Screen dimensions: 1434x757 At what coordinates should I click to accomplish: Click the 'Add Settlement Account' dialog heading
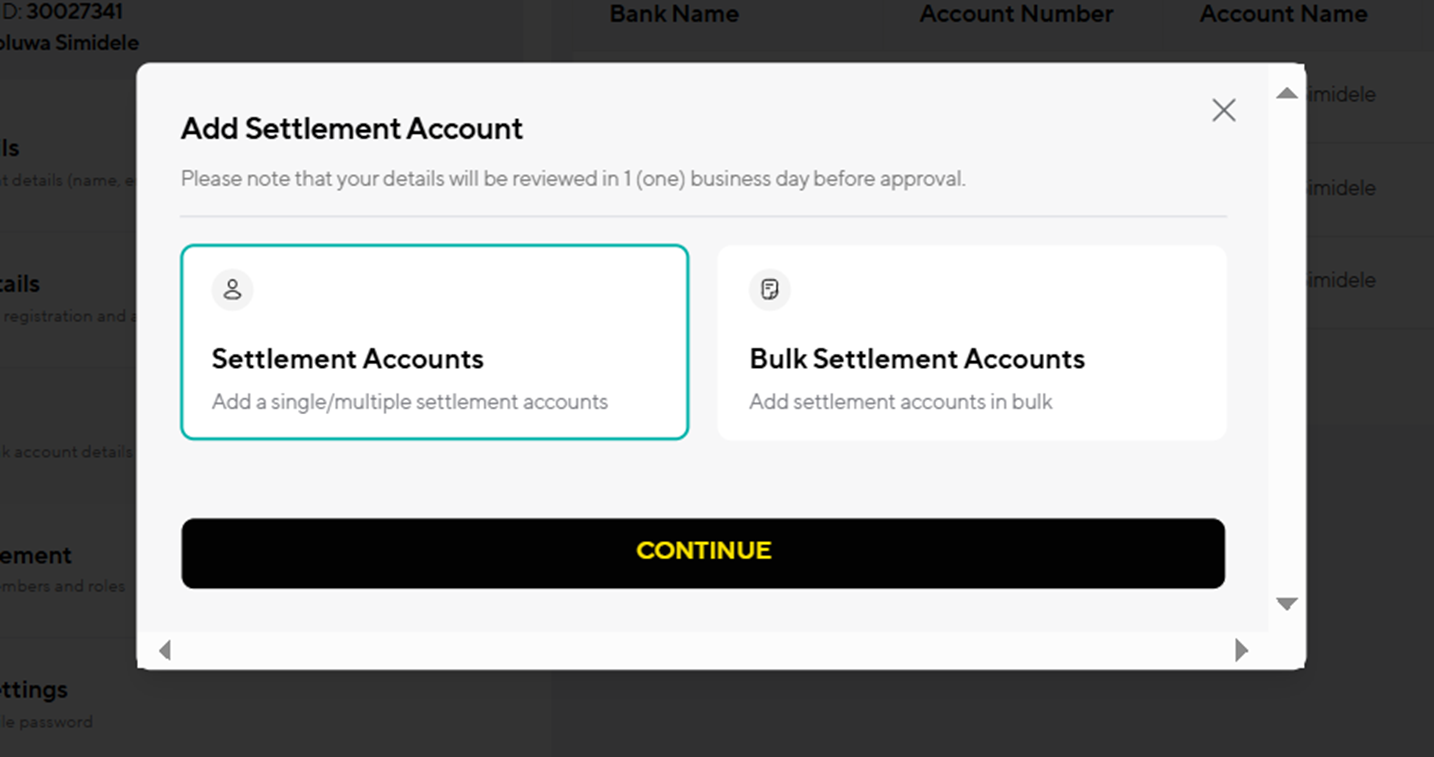tap(352, 129)
